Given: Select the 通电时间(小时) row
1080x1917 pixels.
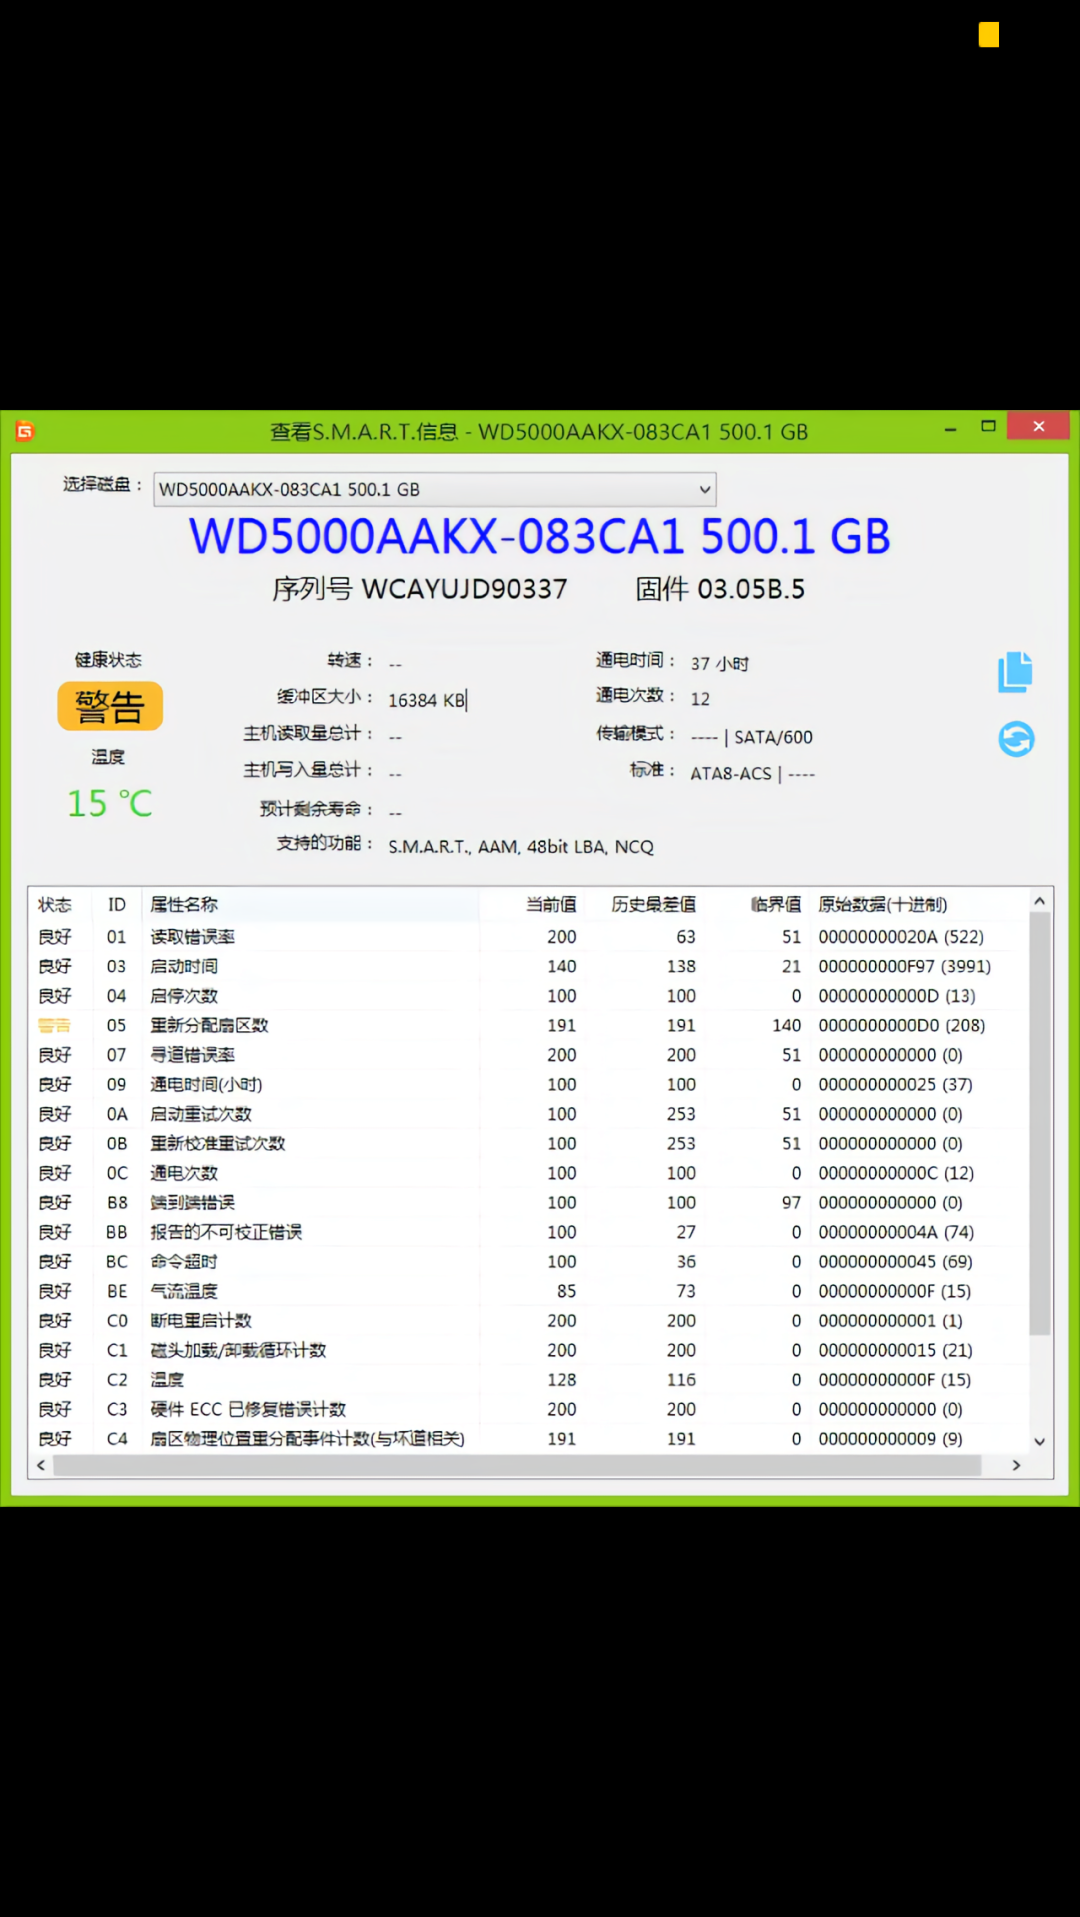Looking at the screenshot, I should click(528, 1084).
